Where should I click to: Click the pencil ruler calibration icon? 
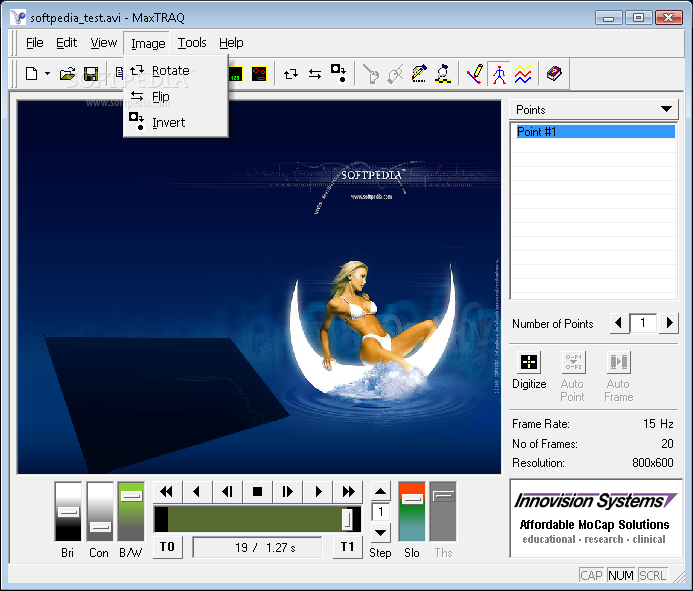[419, 74]
